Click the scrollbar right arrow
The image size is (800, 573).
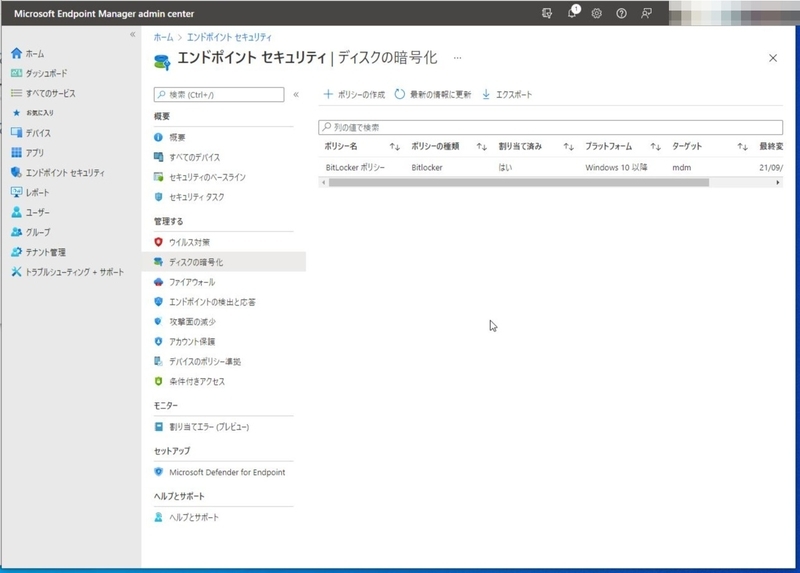[778, 182]
